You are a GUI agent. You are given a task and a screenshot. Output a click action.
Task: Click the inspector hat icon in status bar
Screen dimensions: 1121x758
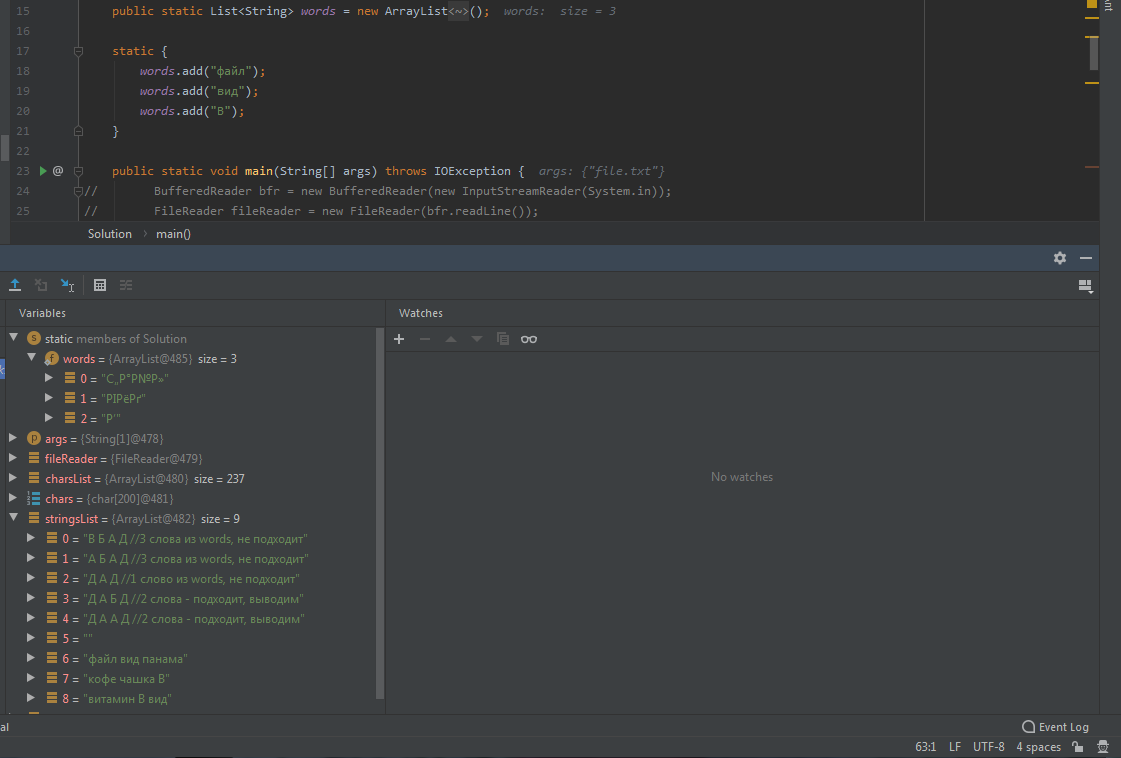point(1102,747)
